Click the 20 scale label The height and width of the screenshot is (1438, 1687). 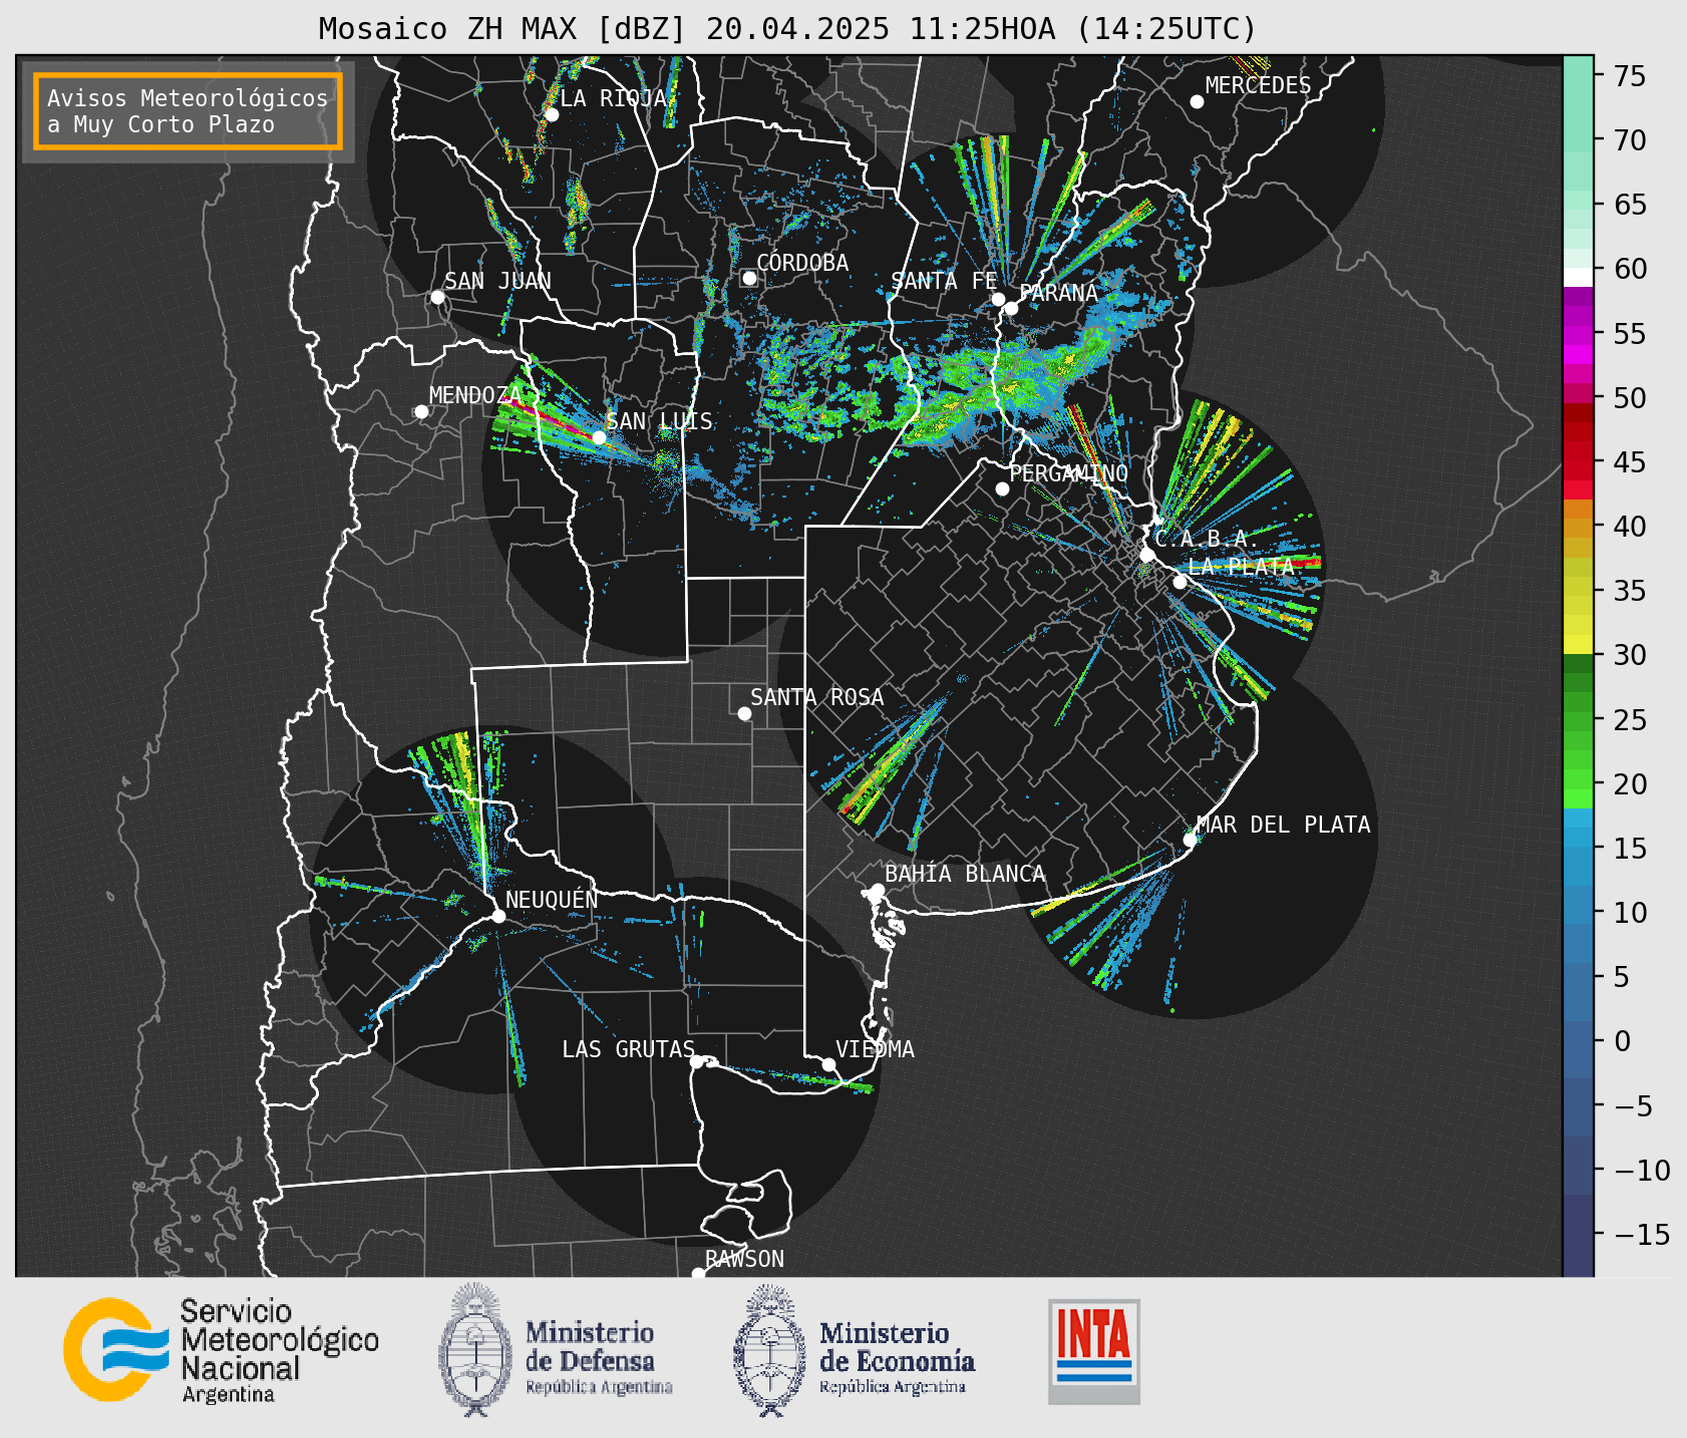[x=1628, y=784]
